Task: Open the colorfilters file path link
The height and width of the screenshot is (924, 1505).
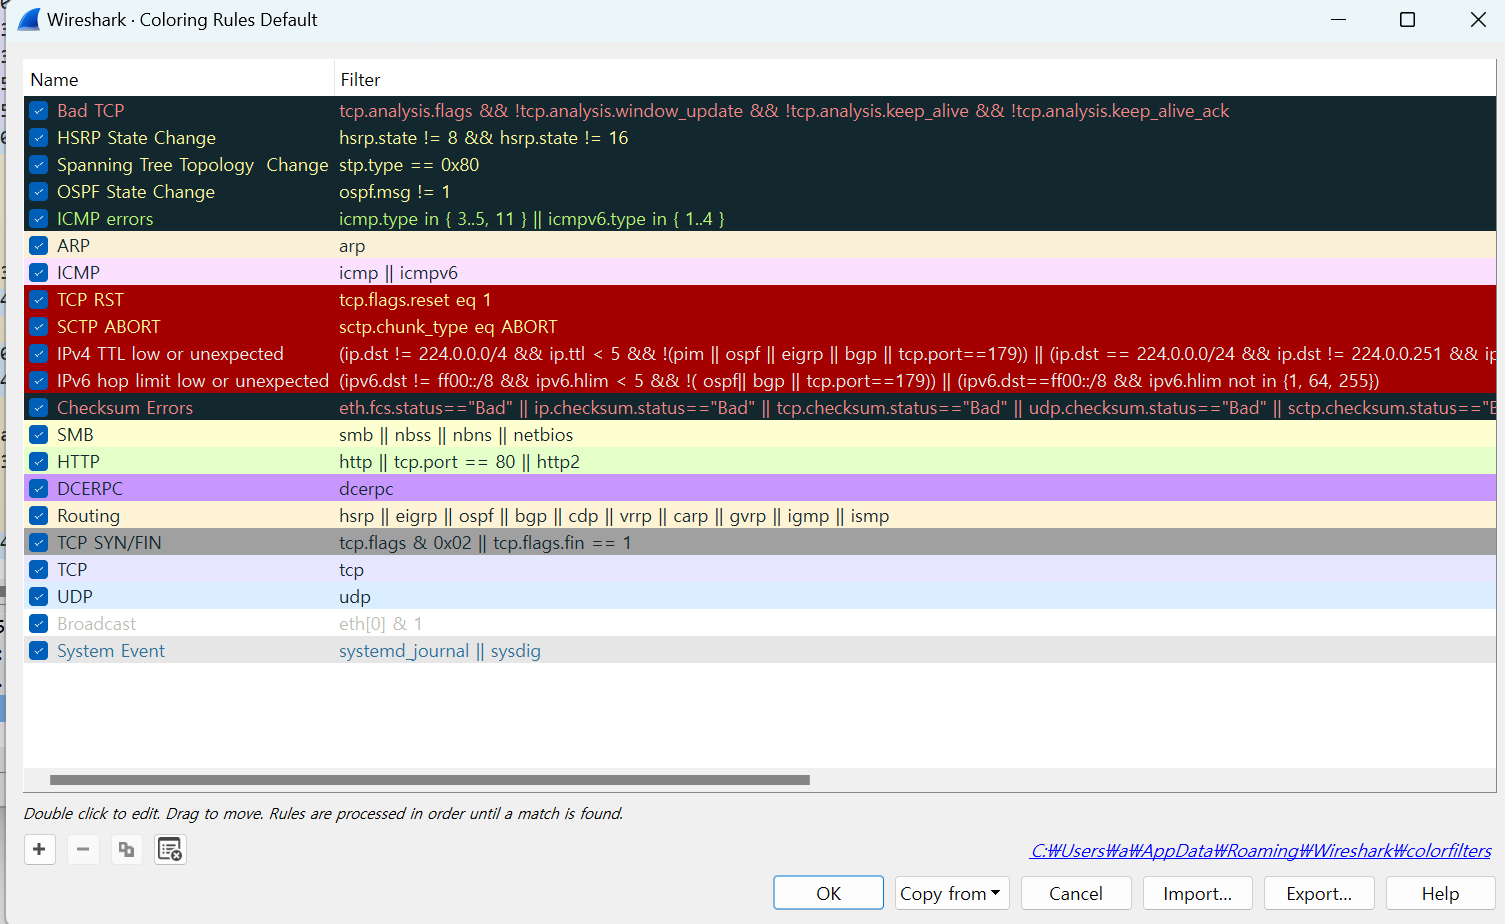Action: click(1261, 851)
